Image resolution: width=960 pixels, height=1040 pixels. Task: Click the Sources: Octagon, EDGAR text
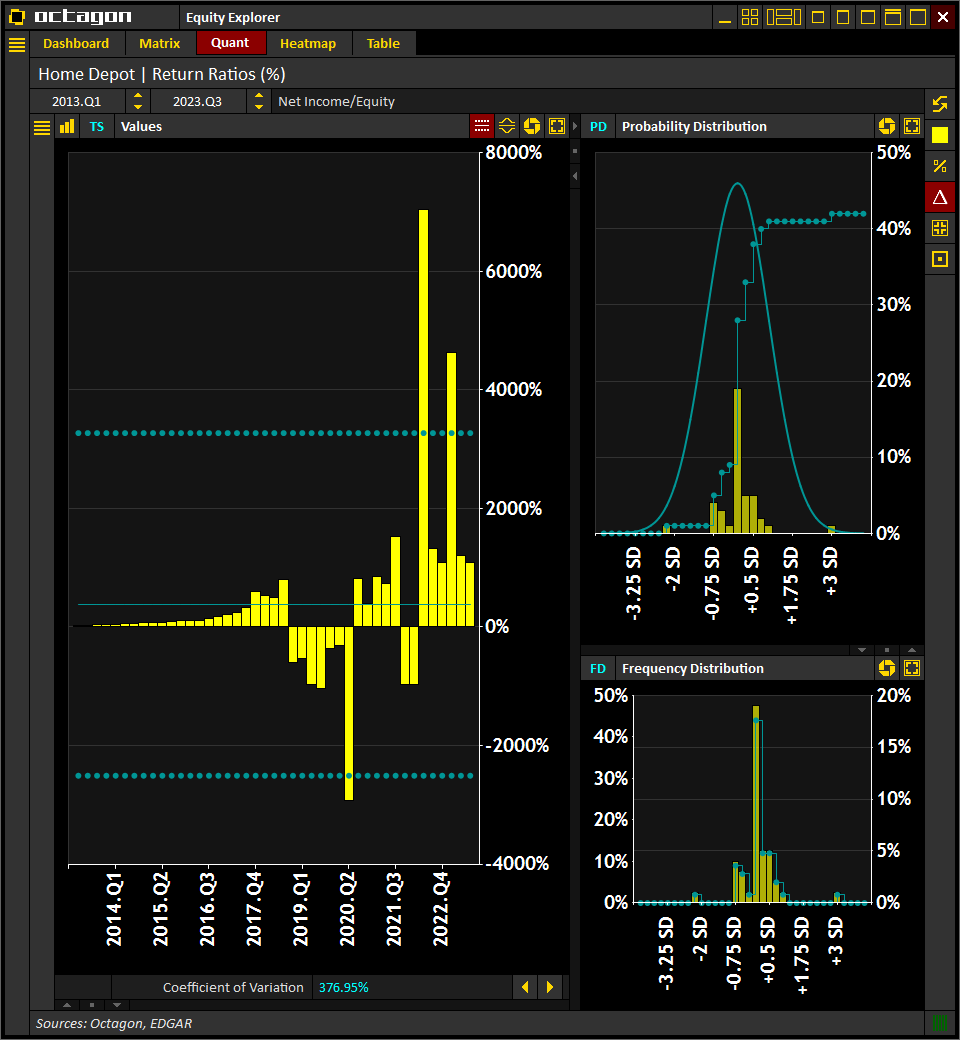[x=114, y=1023]
